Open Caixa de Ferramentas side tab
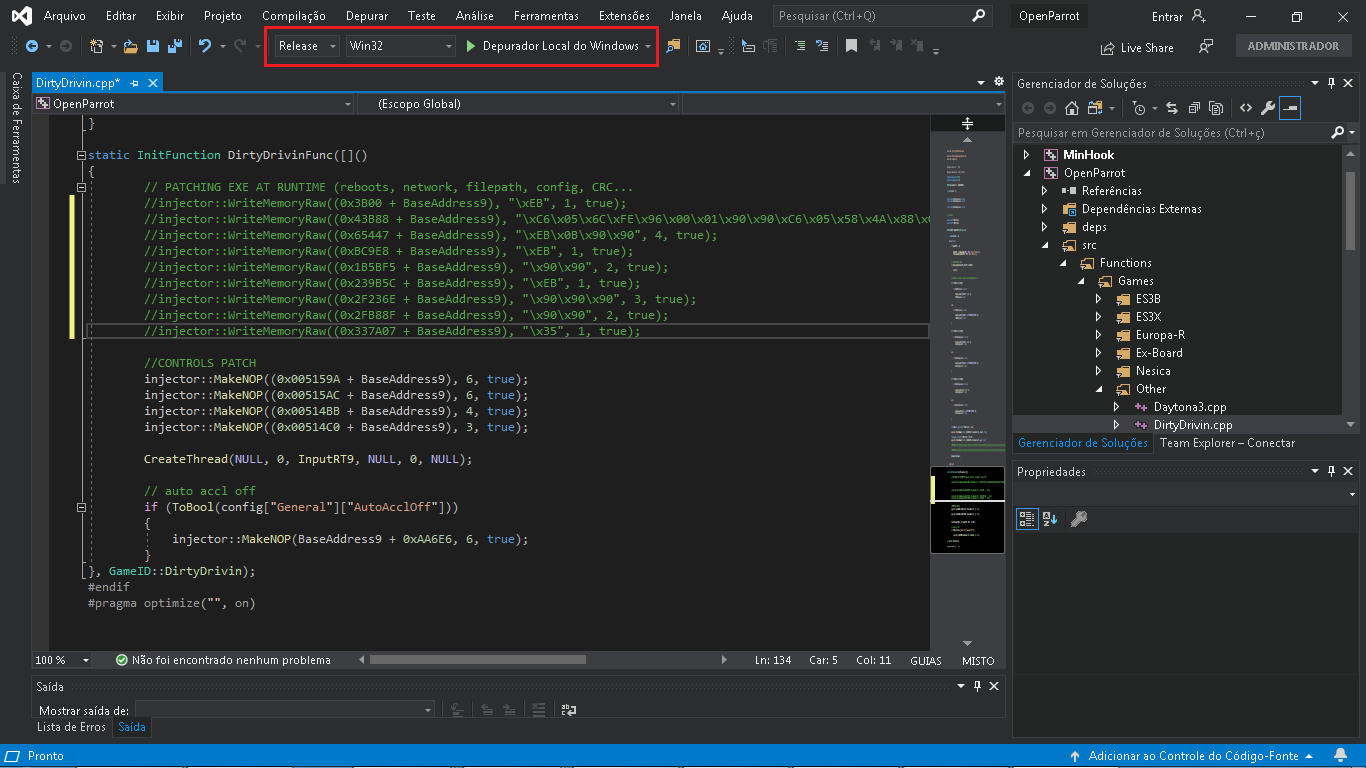 [17, 127]
